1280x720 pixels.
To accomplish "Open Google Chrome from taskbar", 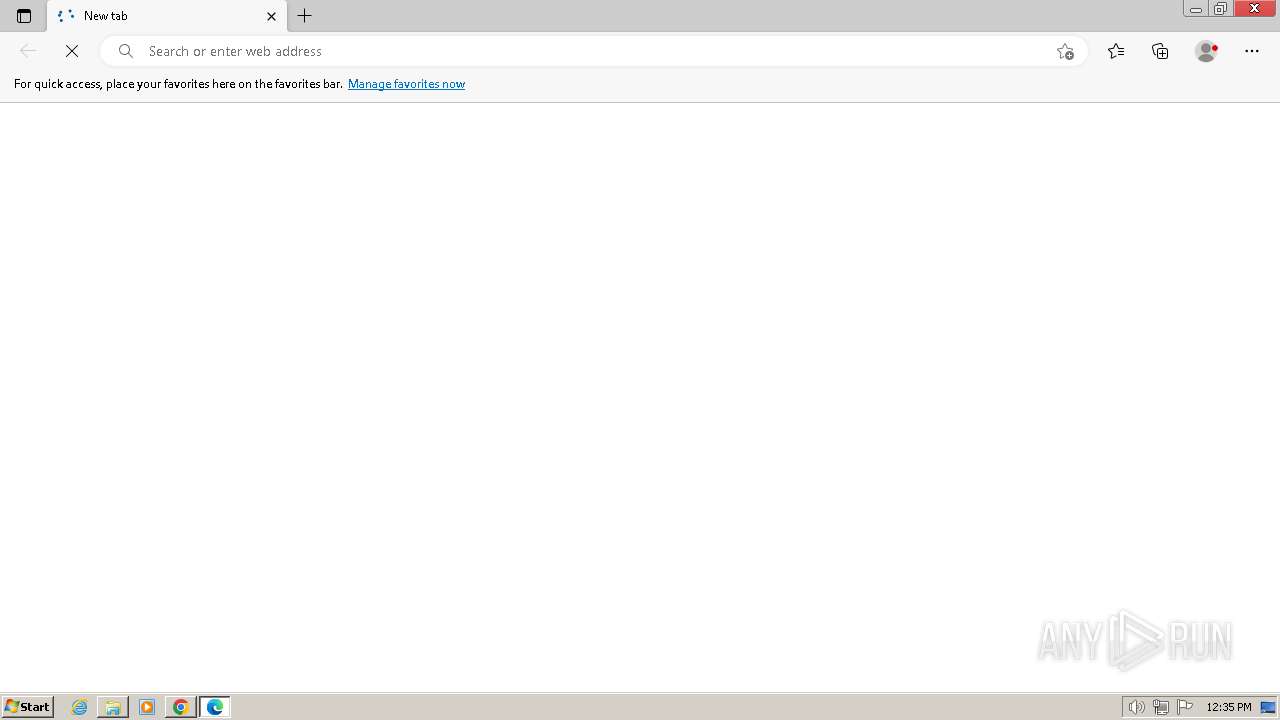I will [x=181, y=707].
